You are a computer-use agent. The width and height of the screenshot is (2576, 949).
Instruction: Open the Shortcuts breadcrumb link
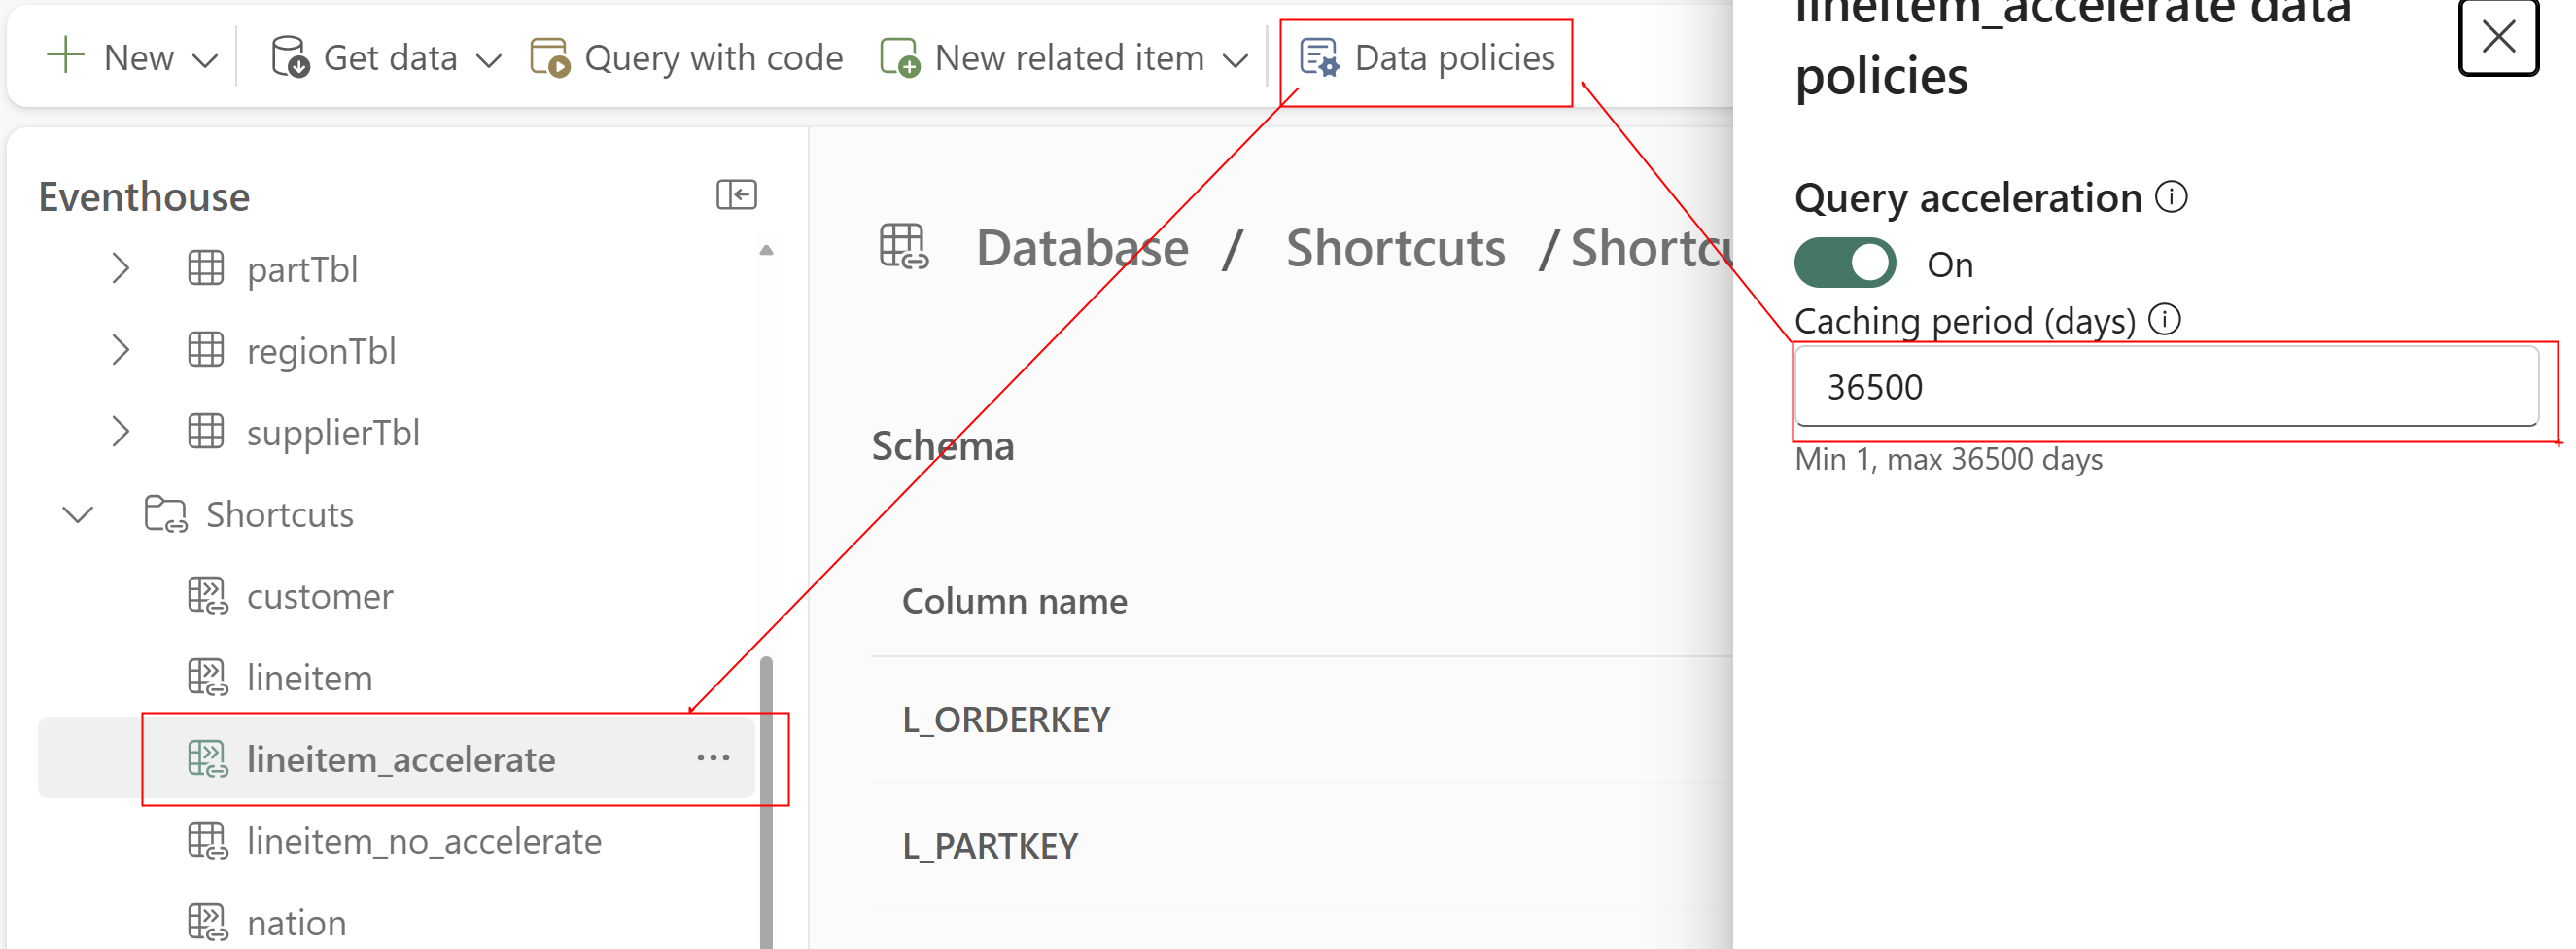(1396, 249)
